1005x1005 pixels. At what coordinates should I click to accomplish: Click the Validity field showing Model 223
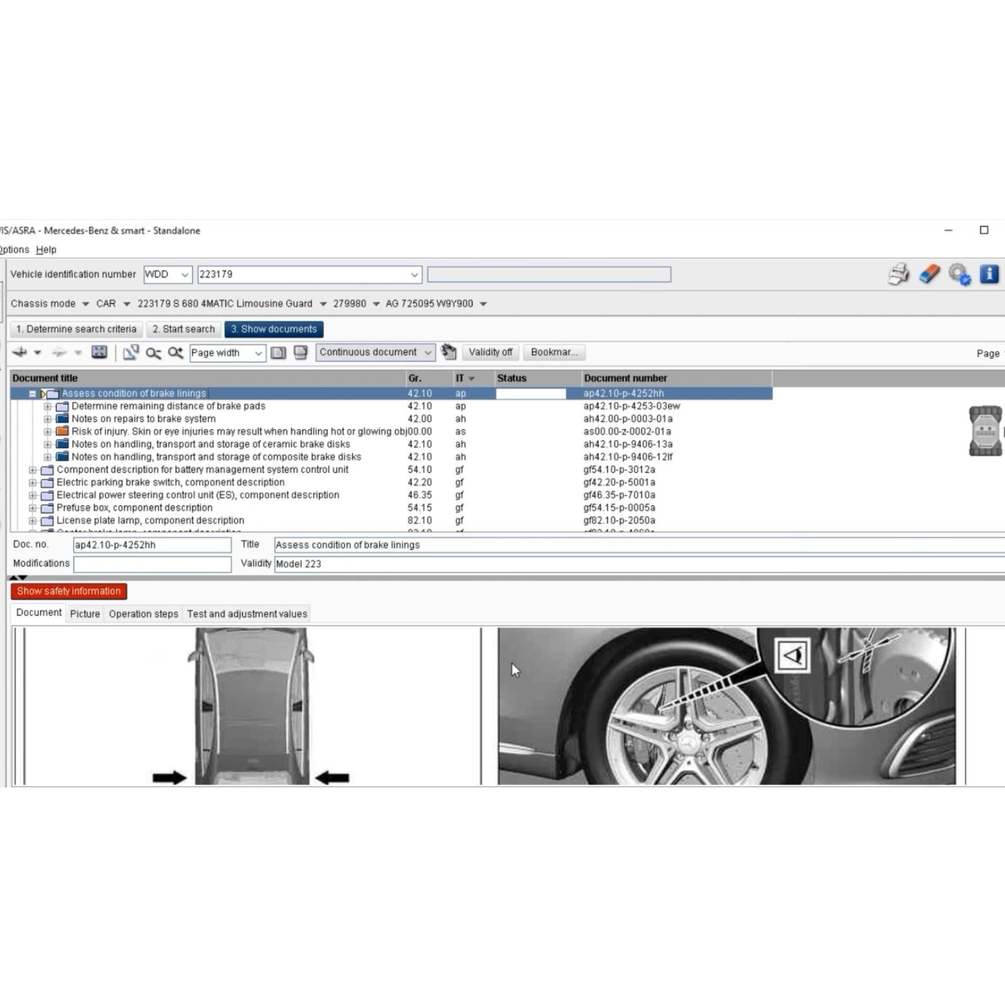pos(639,564)
